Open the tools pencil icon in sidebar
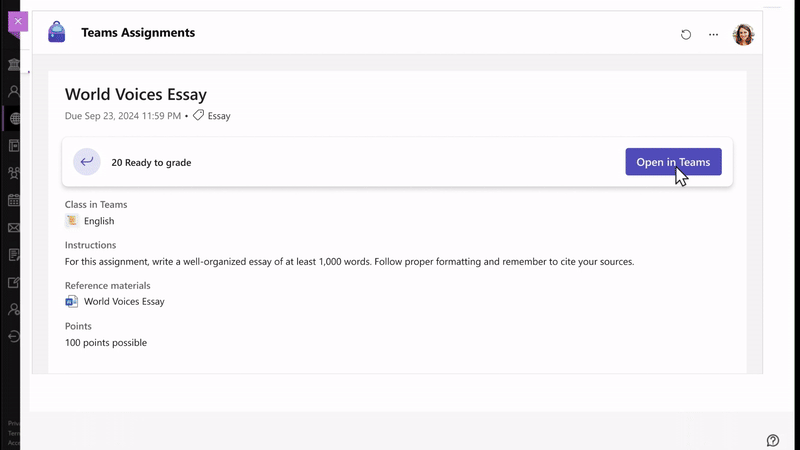Image resolution: width=800 pixels, height=450 pixels. tap(14, 282)
